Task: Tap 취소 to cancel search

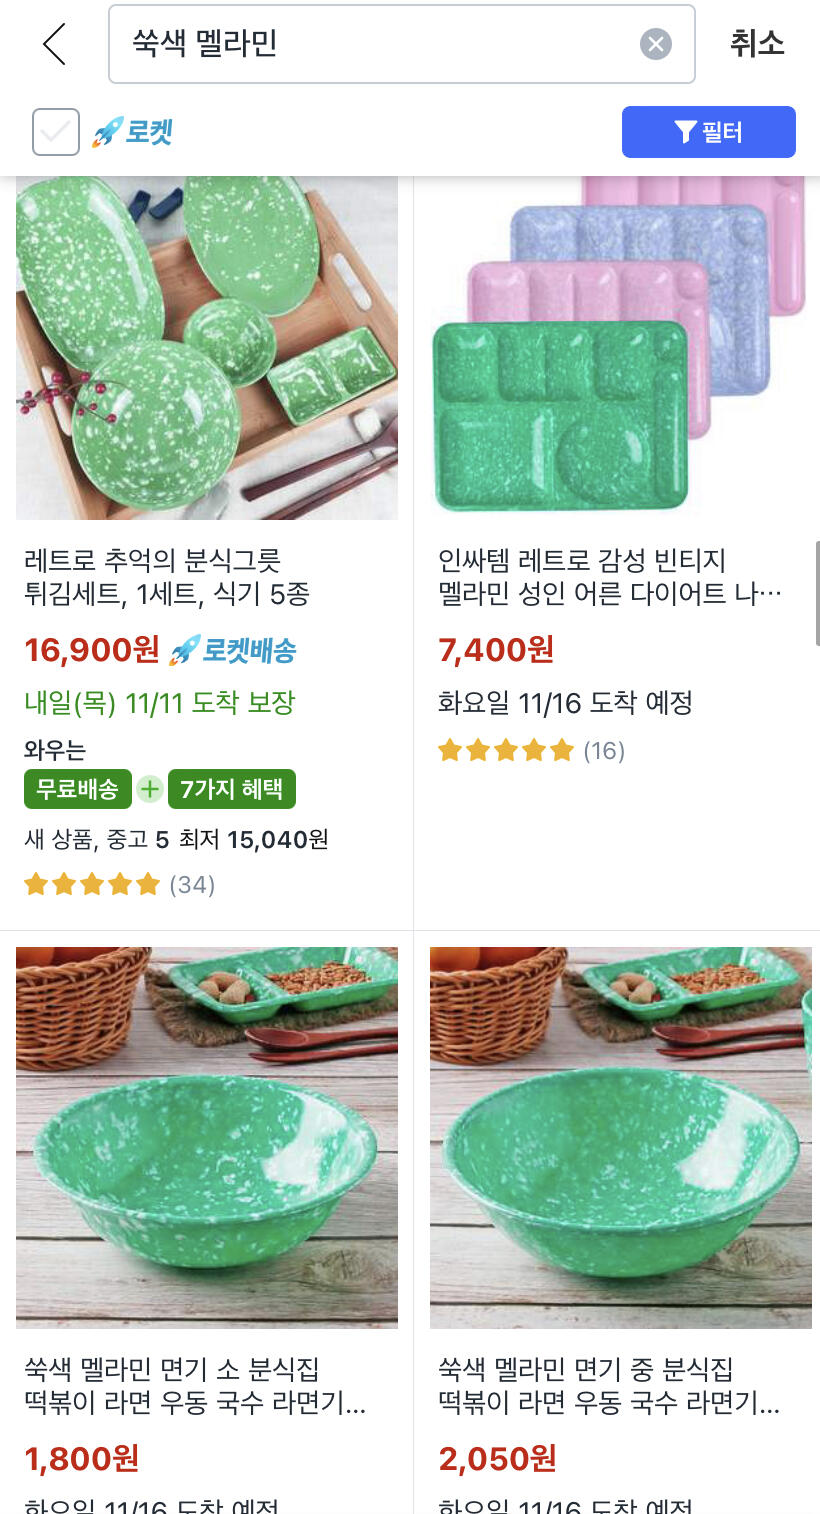Action: point(757,43)
